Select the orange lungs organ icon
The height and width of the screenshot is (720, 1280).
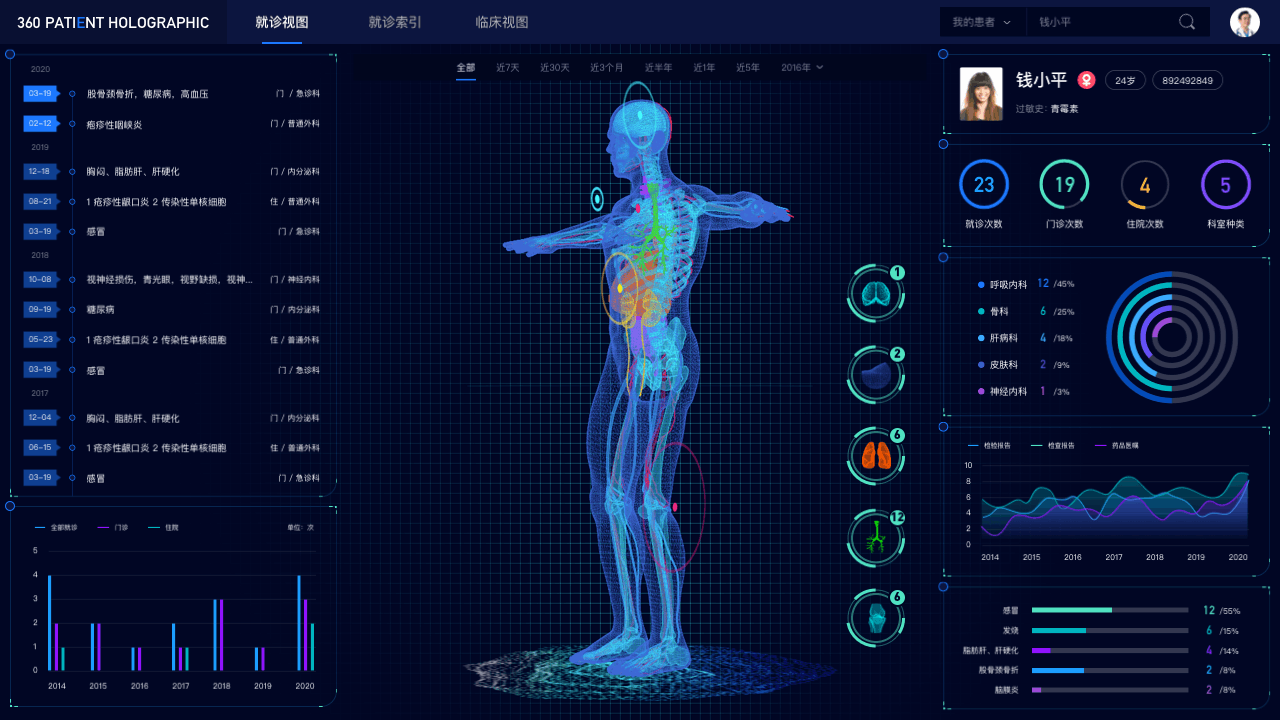pyautogui.click(x=875, y=456)
